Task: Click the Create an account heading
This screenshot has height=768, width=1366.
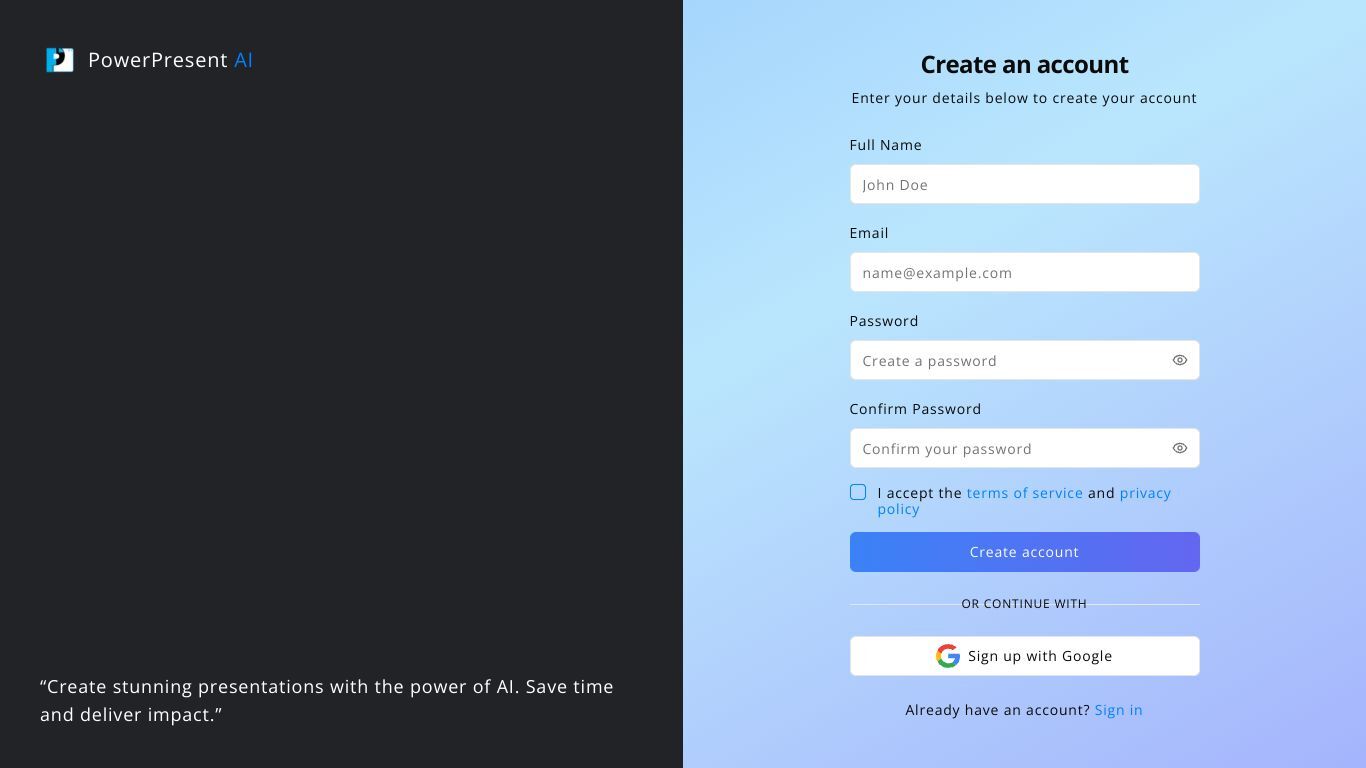Action: click(1024, 64)
